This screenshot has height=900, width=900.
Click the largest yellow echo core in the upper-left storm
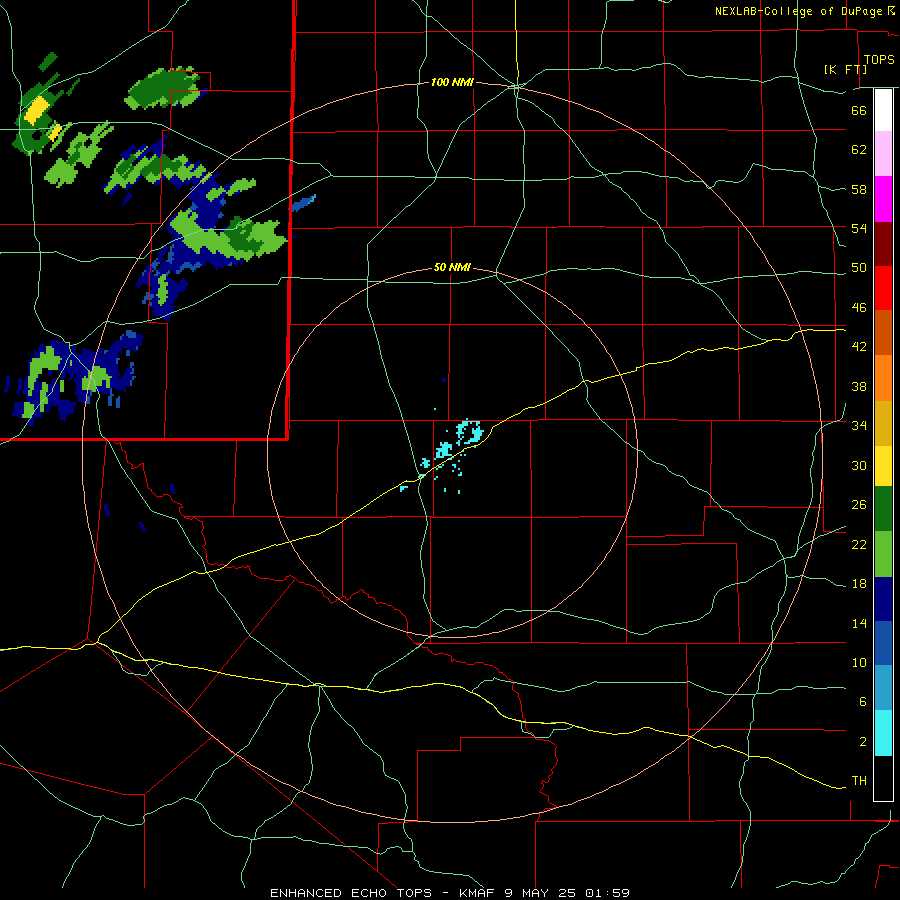click(38, 110)
